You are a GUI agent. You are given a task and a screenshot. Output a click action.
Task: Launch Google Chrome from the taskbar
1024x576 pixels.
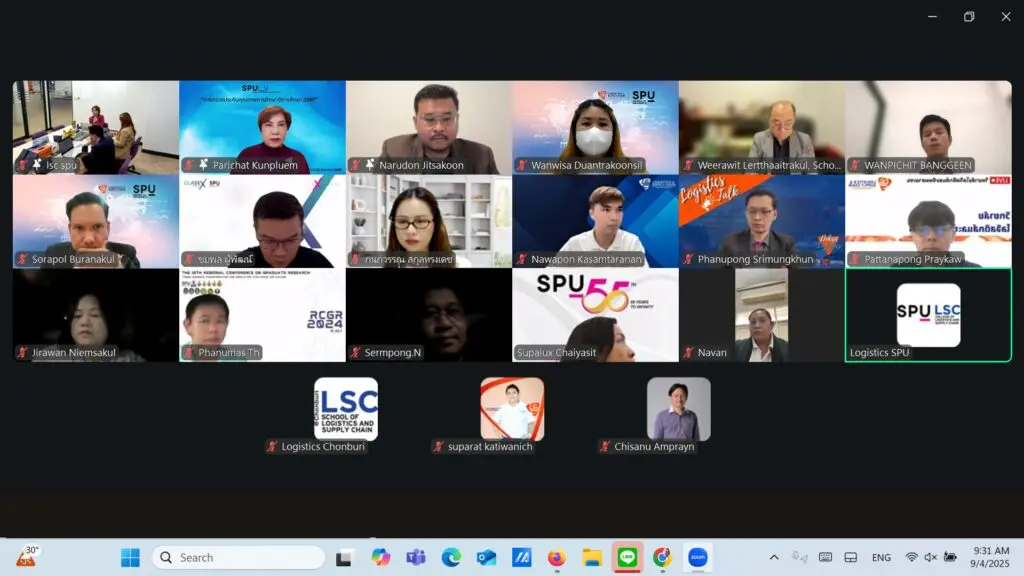tap(662, 557)
